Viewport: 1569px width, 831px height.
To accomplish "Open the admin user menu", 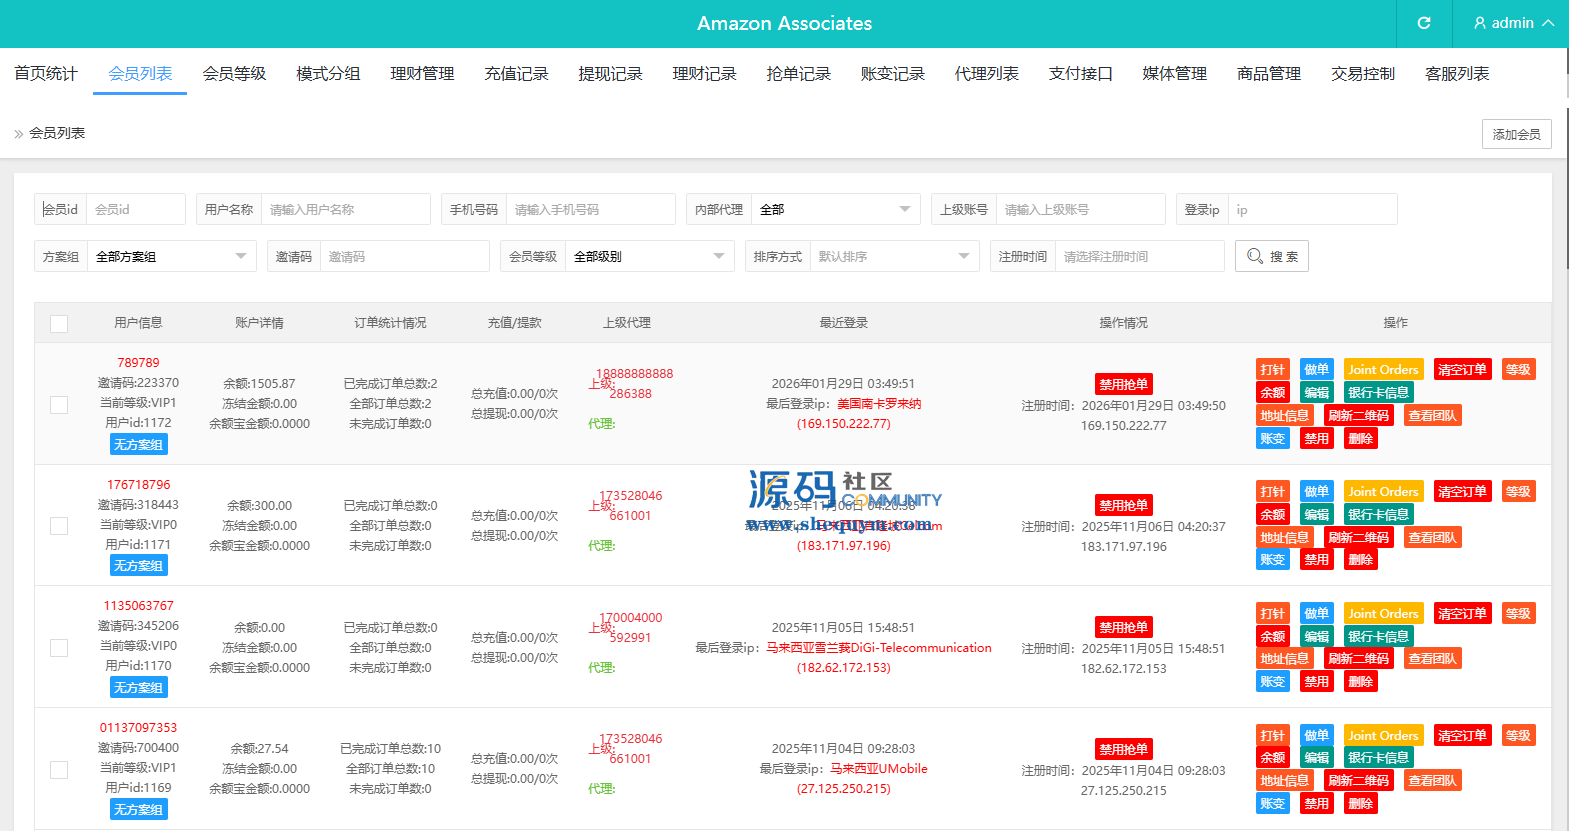I will tap(1513, 23).
